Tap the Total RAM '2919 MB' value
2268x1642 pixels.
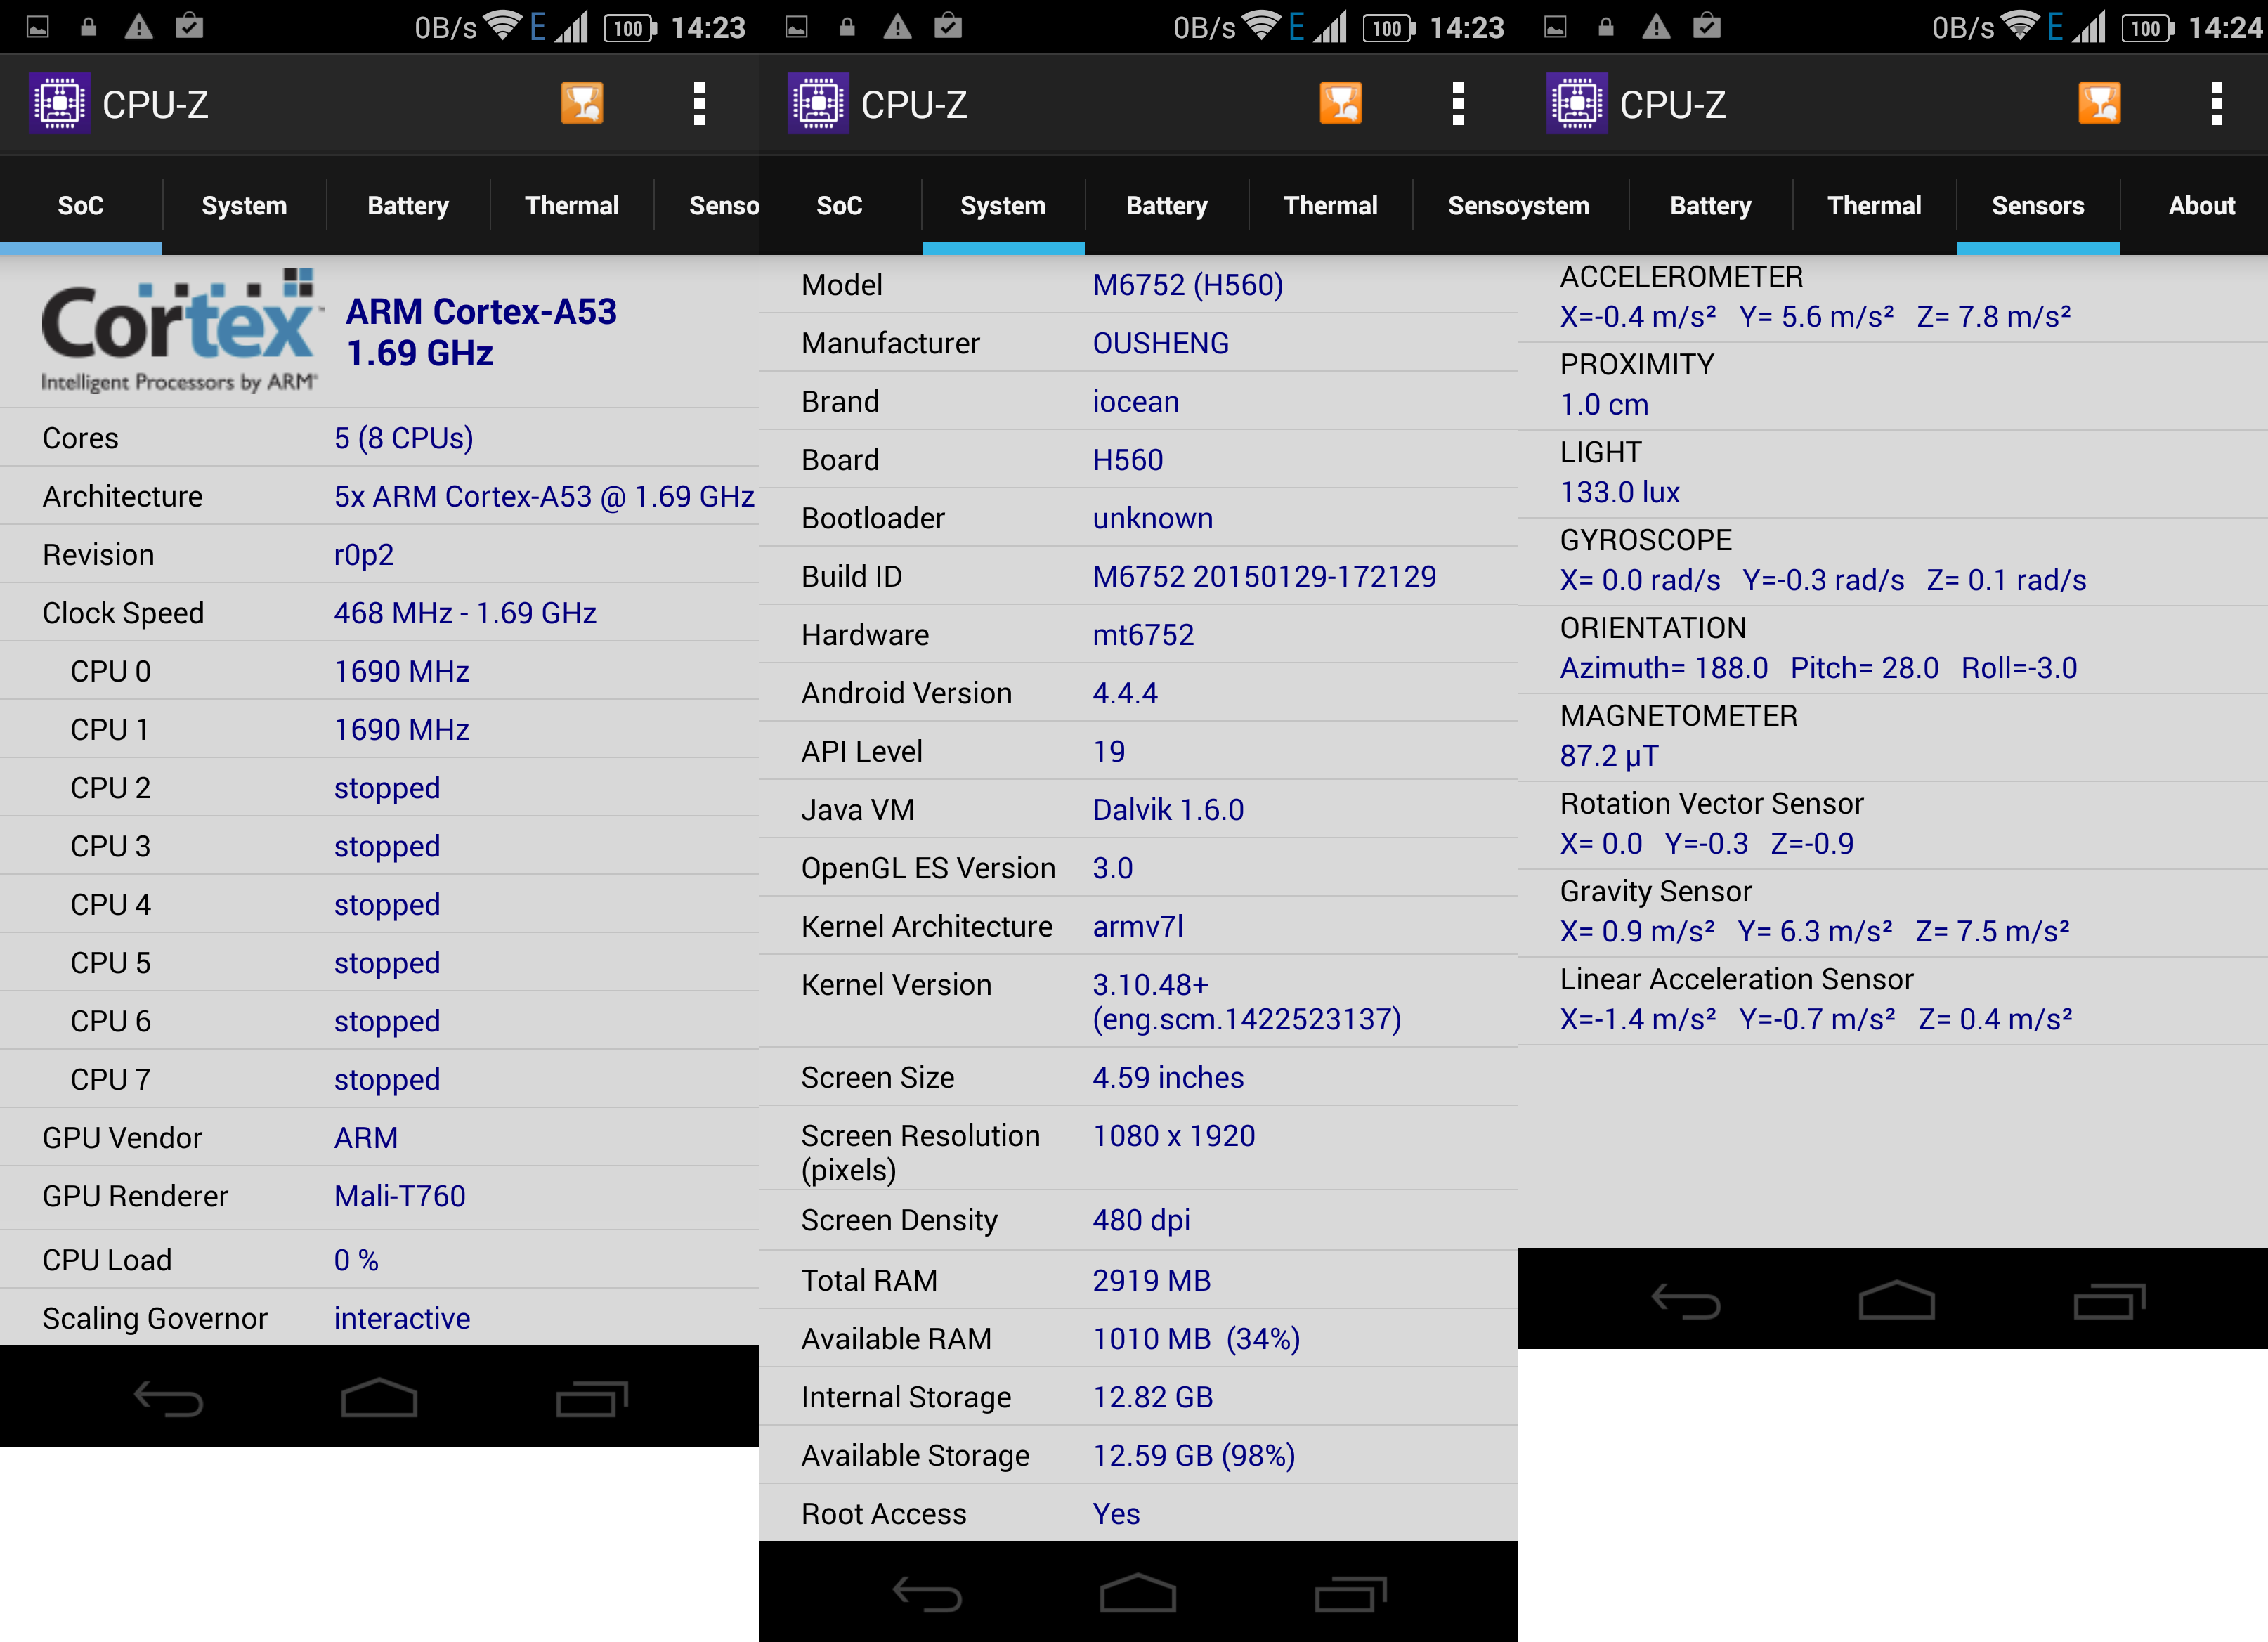click(1152, 1280)
